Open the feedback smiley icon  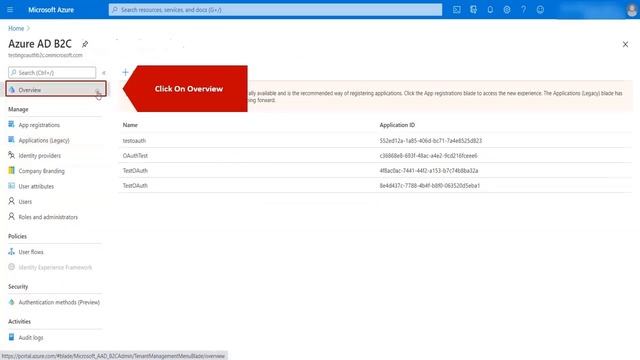pyautogui.click(x=540, y=9)
